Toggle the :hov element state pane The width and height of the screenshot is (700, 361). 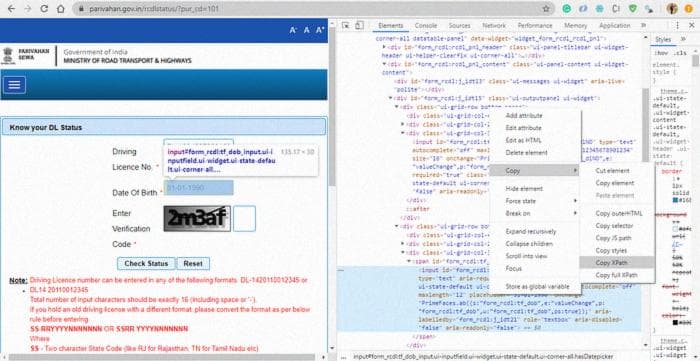coord(661,53)
